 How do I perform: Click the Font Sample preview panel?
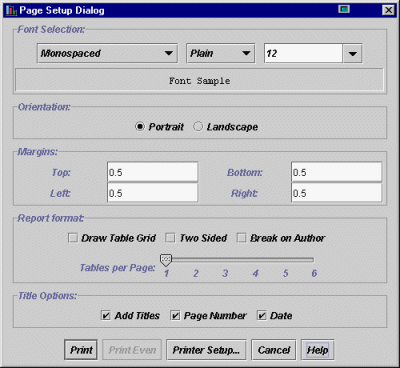[x=199, y=80]
